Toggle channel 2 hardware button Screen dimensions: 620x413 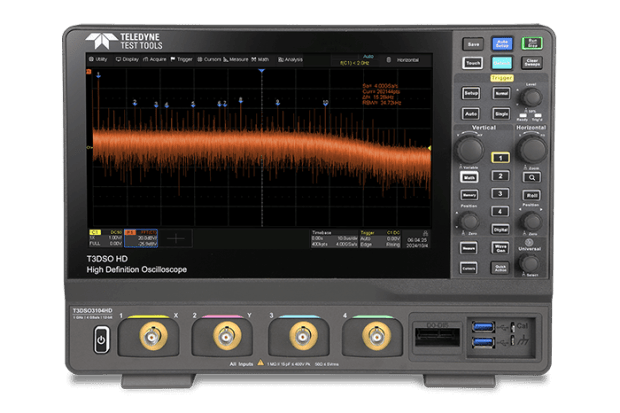500,176
